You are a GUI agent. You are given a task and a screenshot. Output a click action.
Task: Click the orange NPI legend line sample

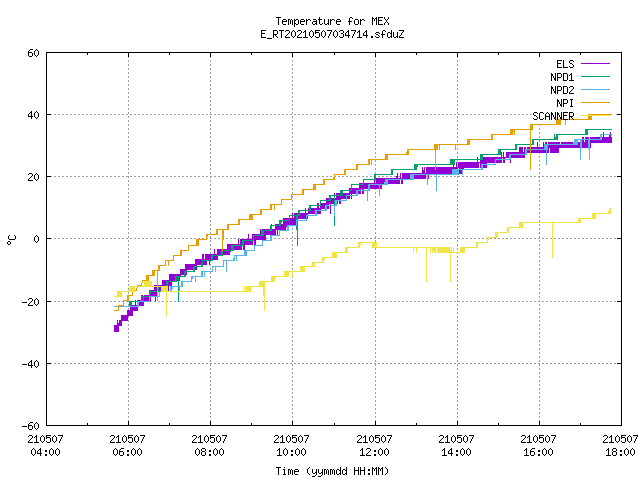596,103
